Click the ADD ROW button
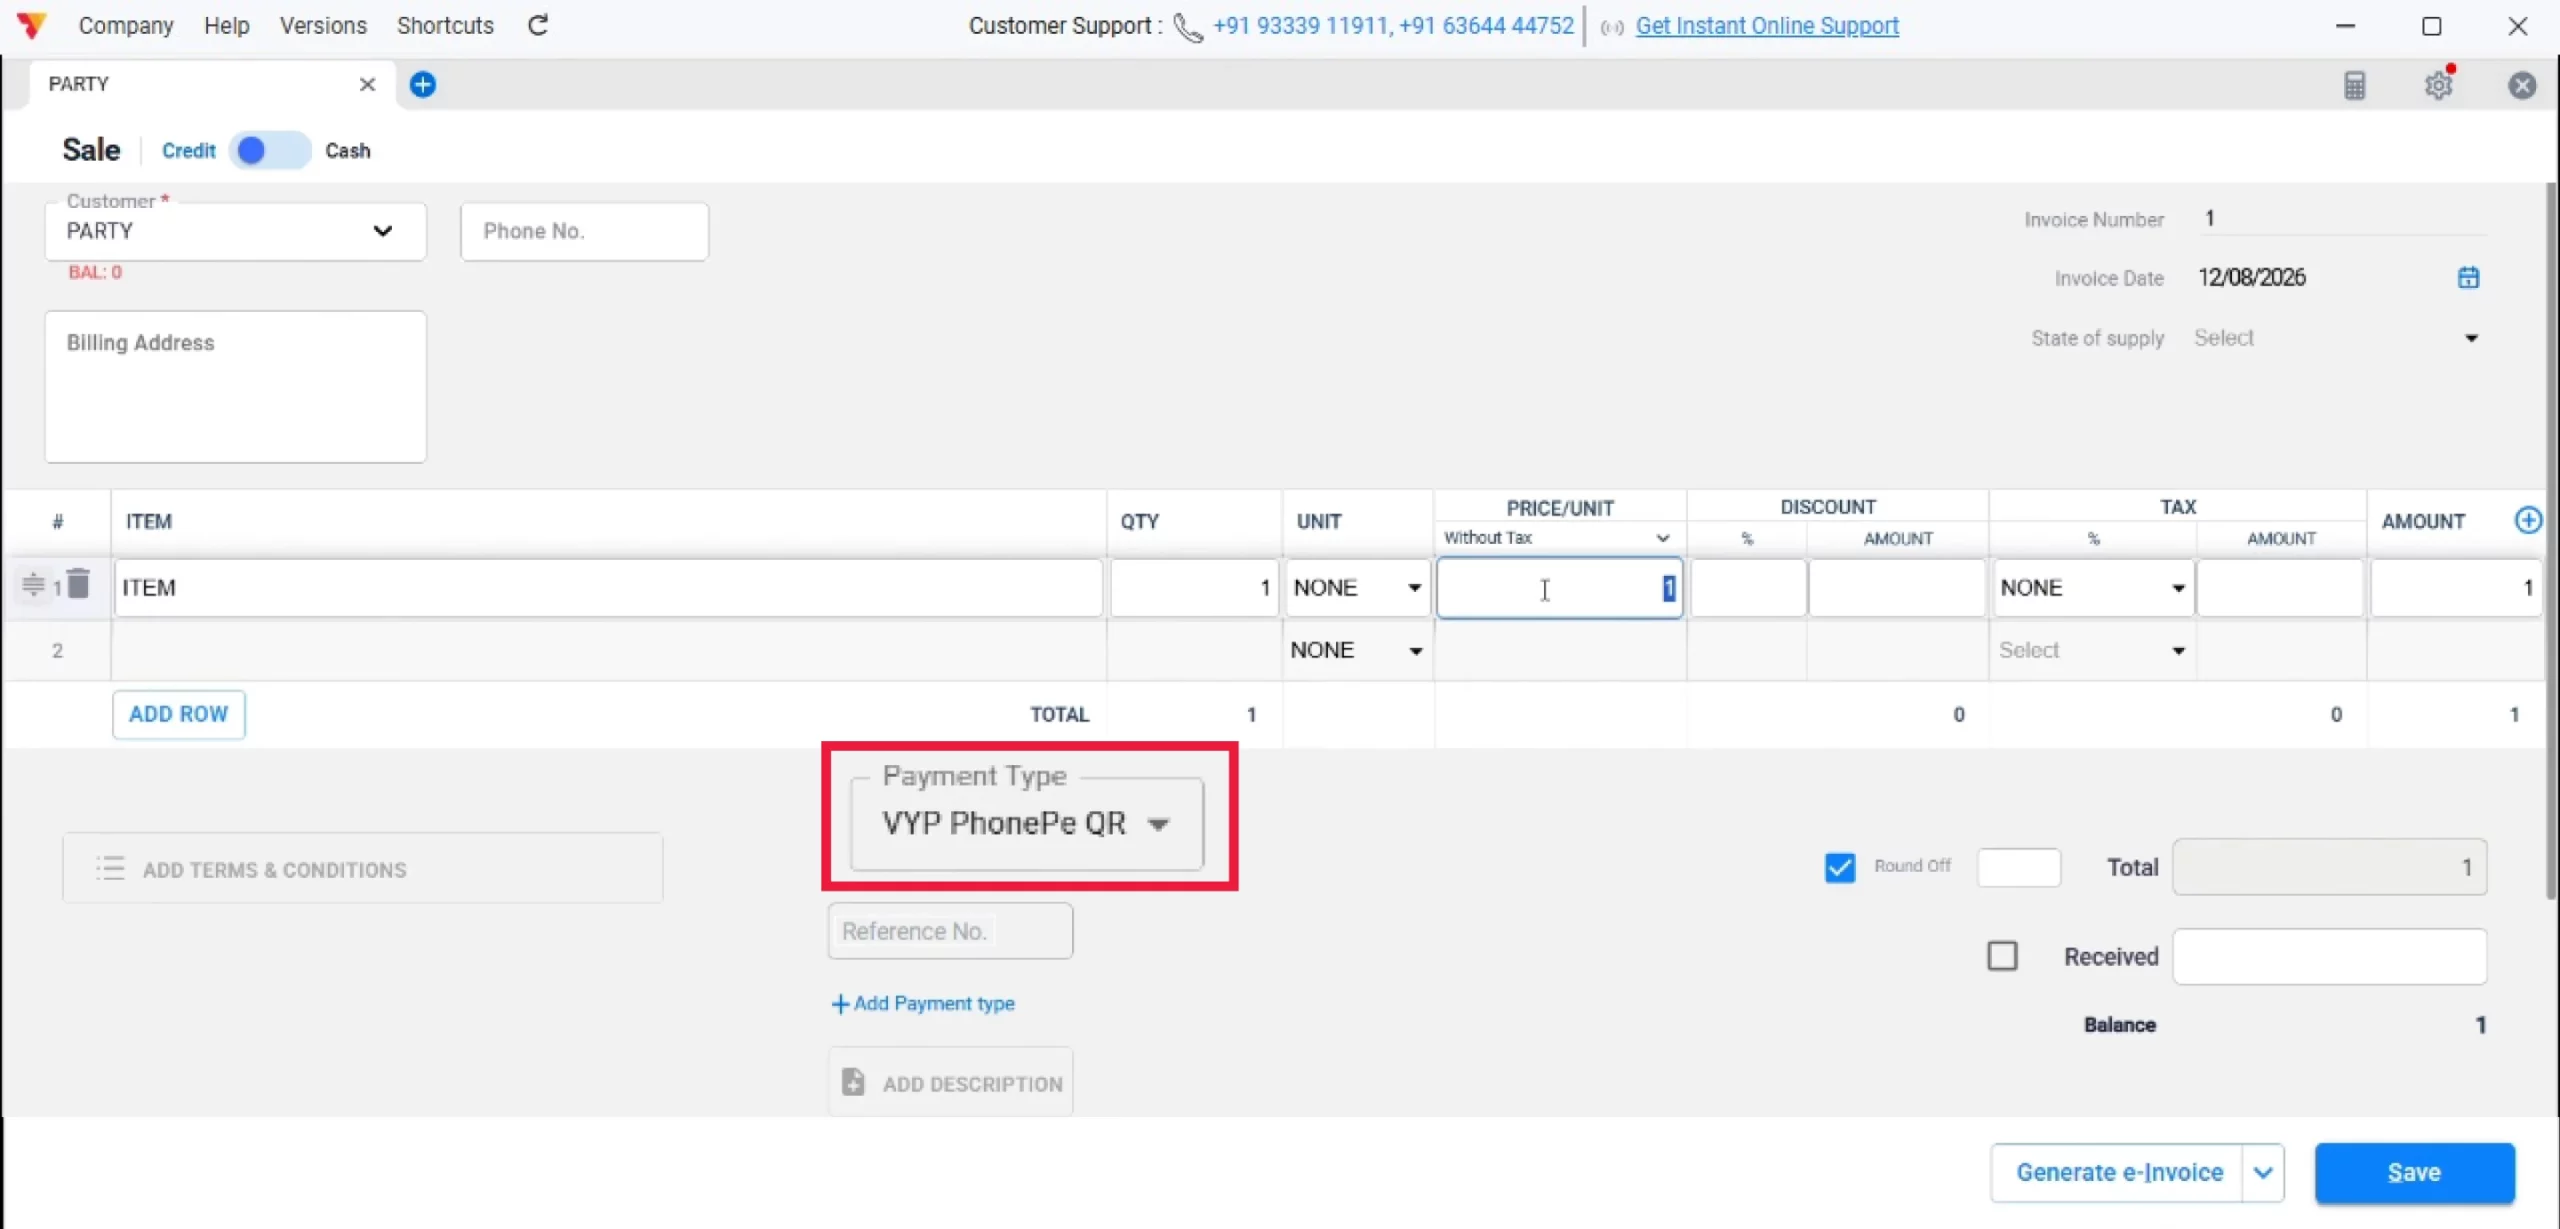Viewport: 2560px width, 1229px height. coord(179,714)
